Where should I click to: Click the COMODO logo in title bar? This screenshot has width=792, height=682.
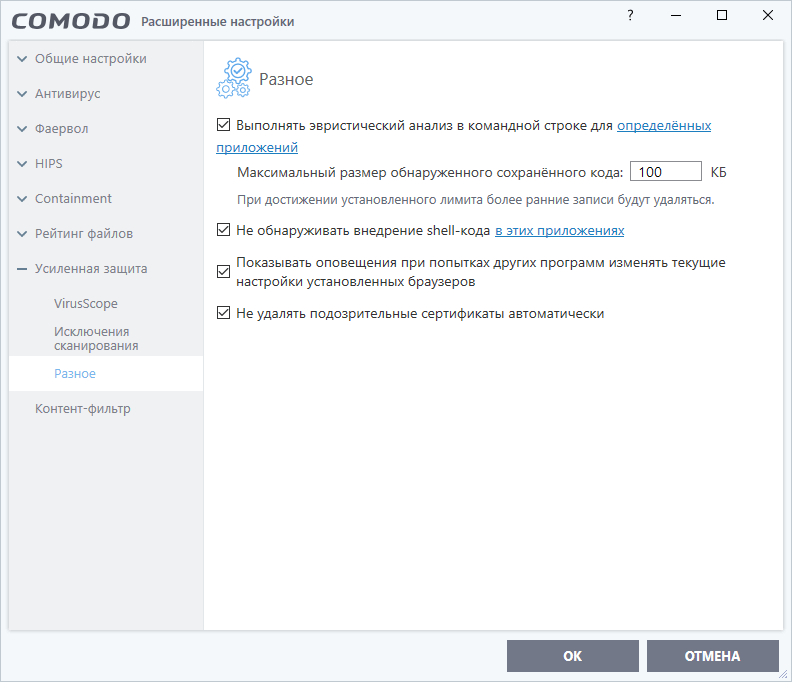(71, 21)
